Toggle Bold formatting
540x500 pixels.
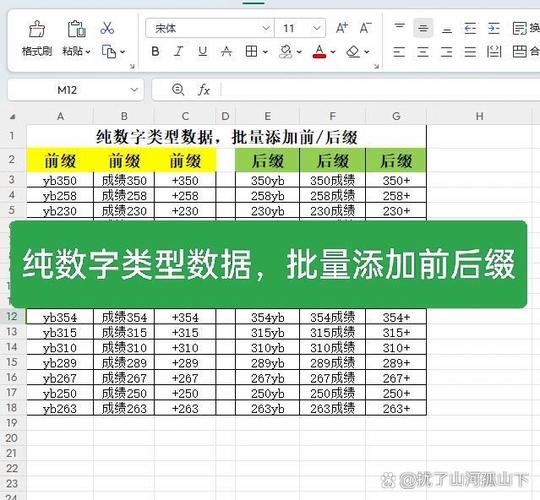pos(155,52)
